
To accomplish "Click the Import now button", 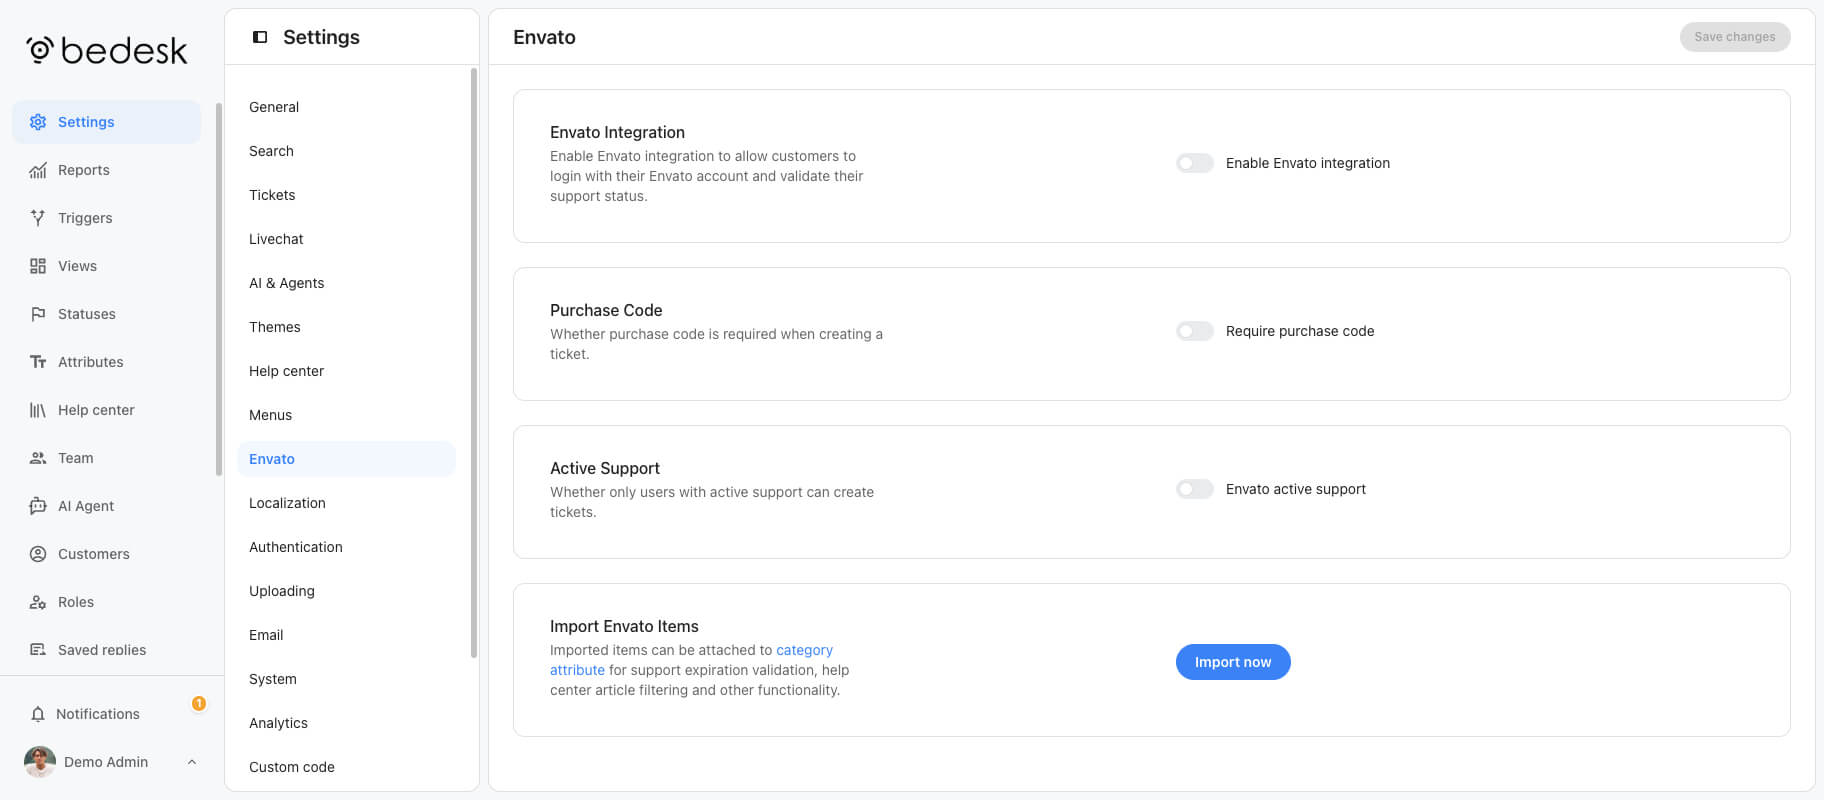I will (x=1233, y=662).
